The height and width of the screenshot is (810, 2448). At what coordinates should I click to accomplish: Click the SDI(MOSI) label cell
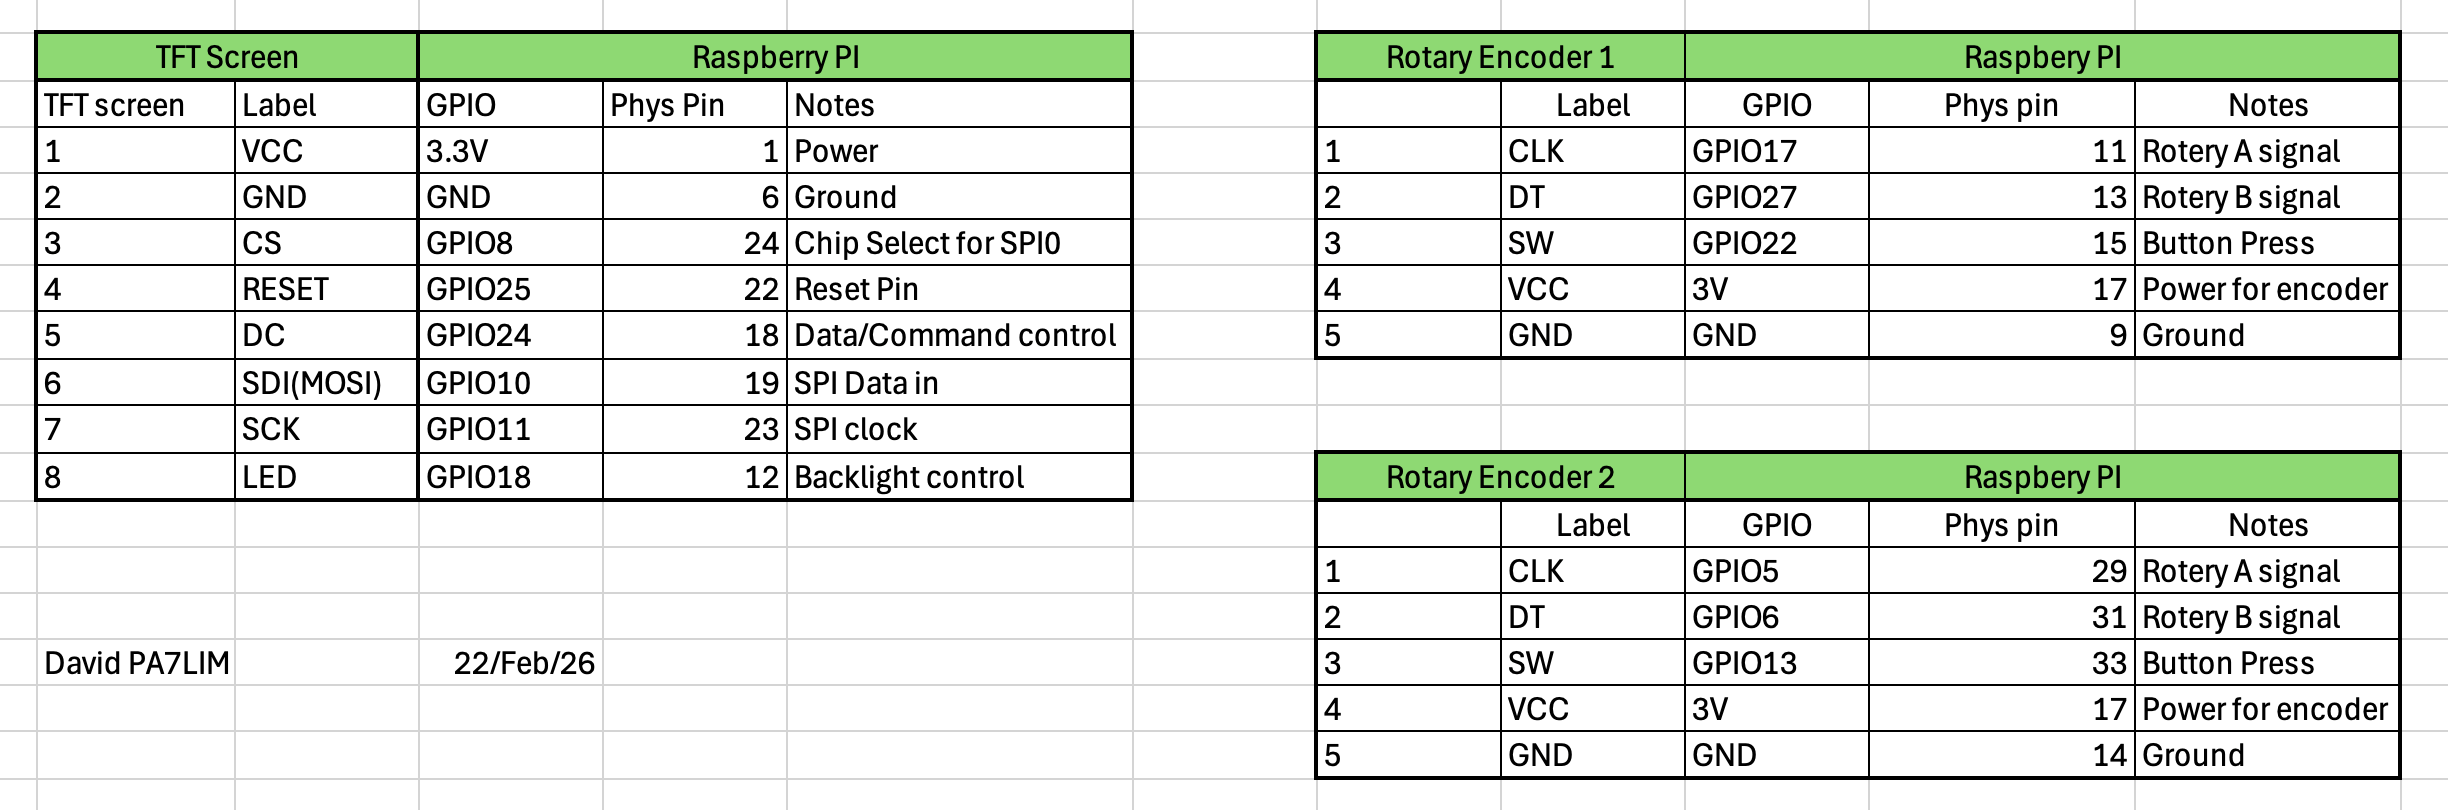(x=324, y=383)
